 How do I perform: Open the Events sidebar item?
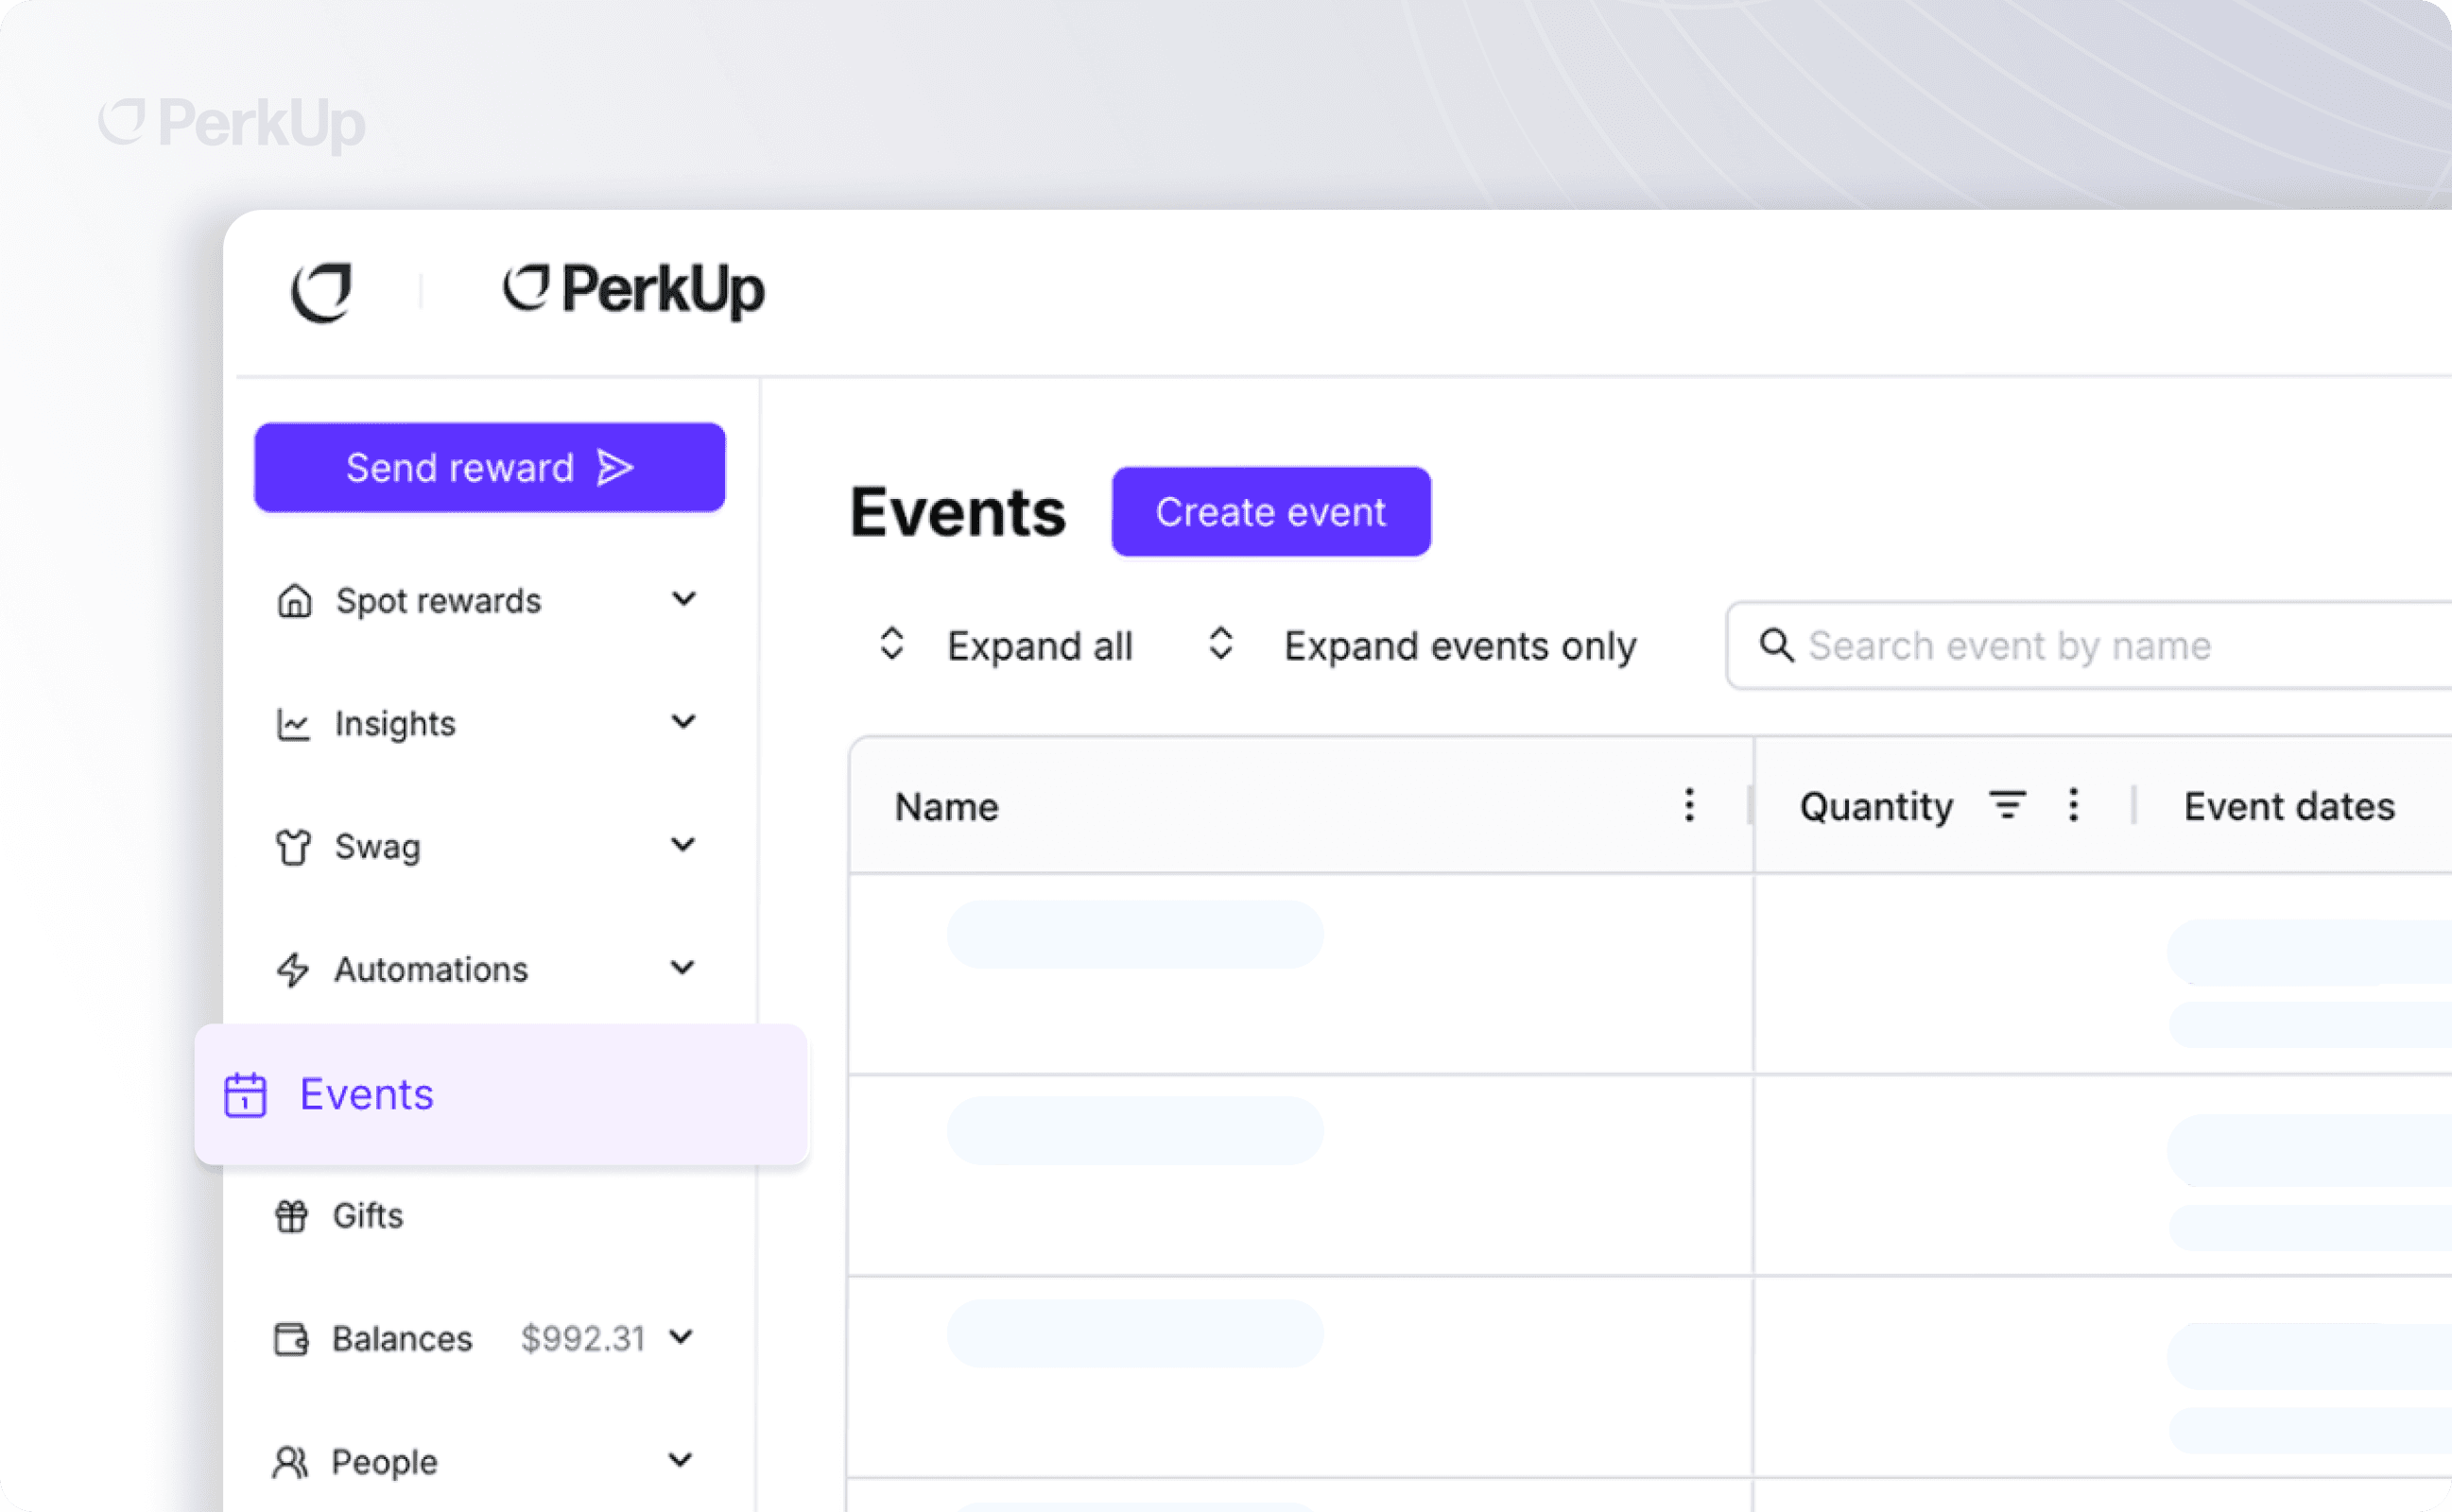click(367, 1094)
